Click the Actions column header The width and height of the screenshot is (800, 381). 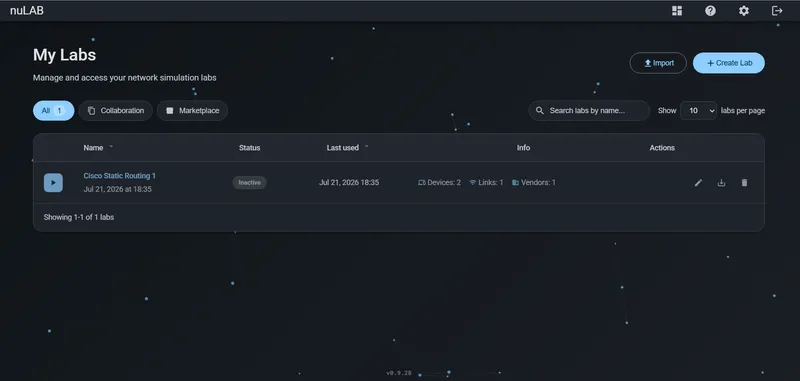coord(662,148)
